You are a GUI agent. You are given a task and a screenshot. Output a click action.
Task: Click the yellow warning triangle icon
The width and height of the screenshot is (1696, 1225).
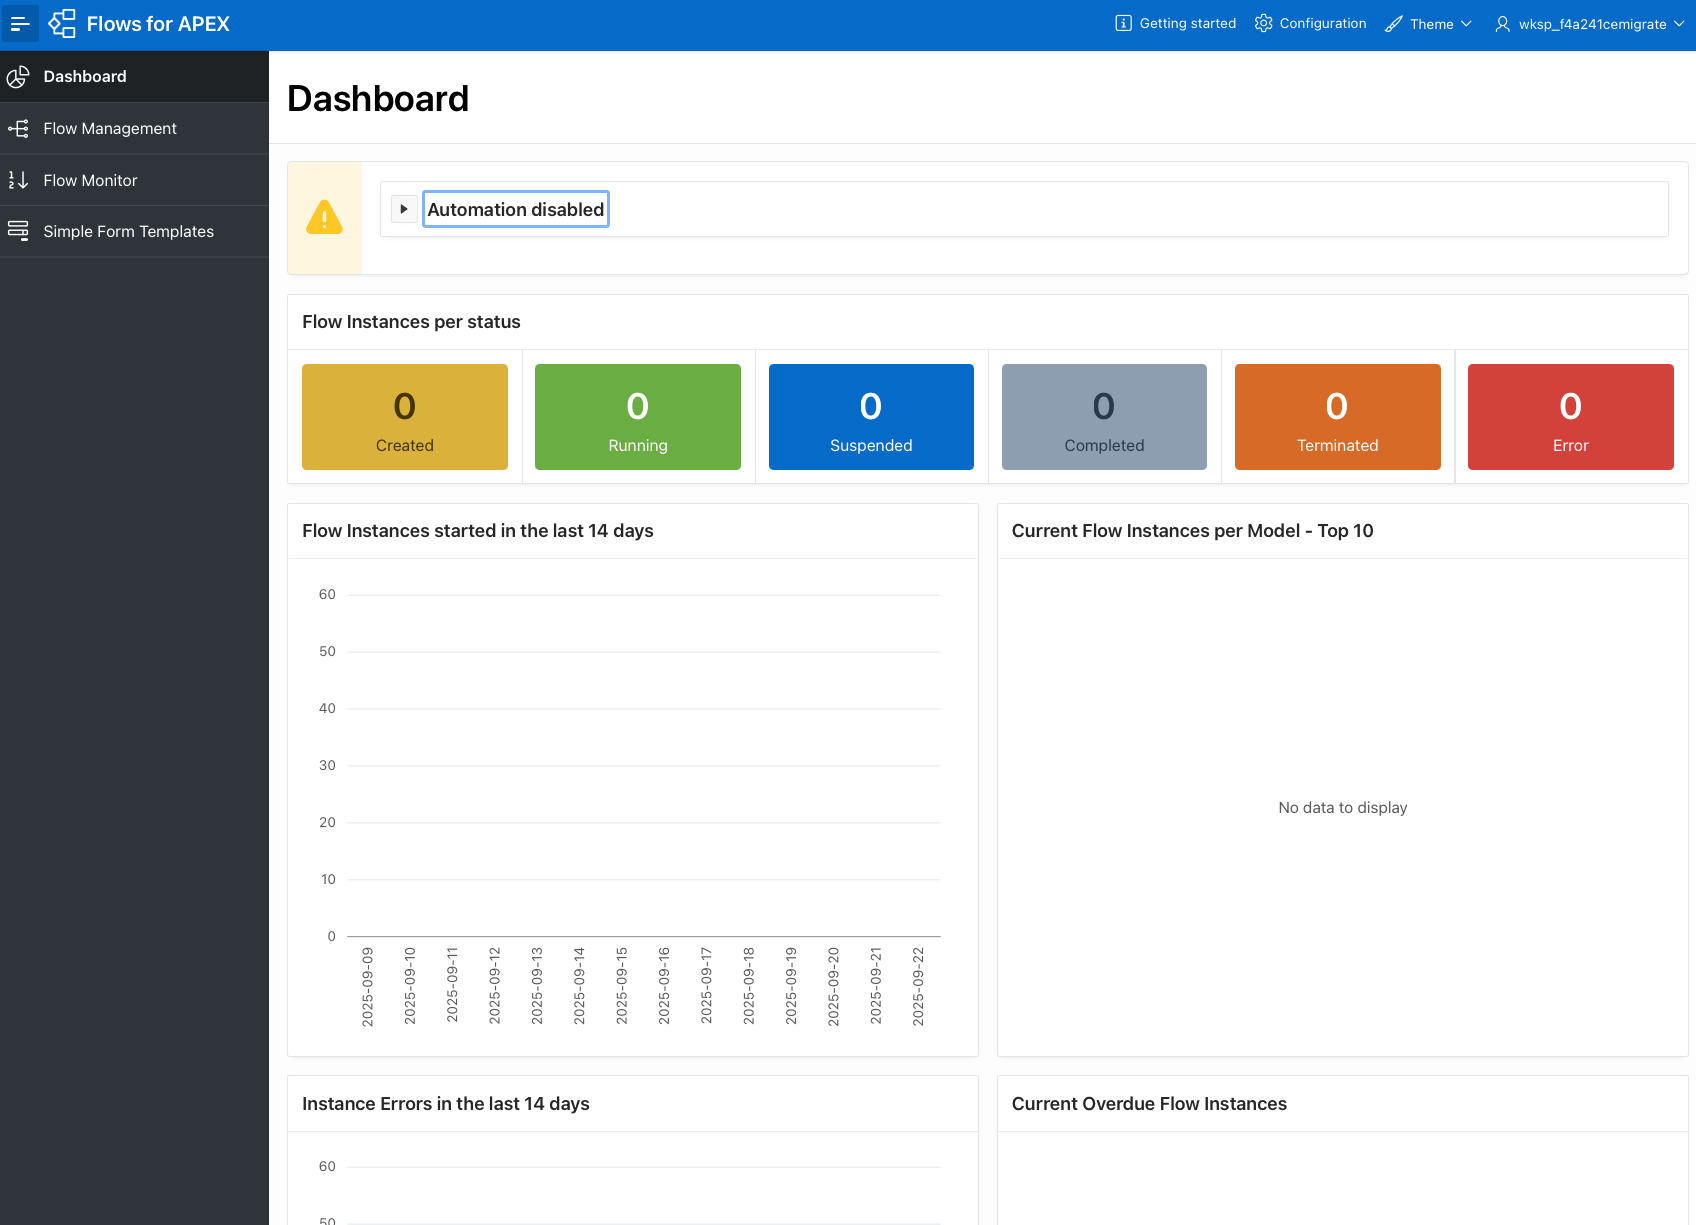click(324, 217)
